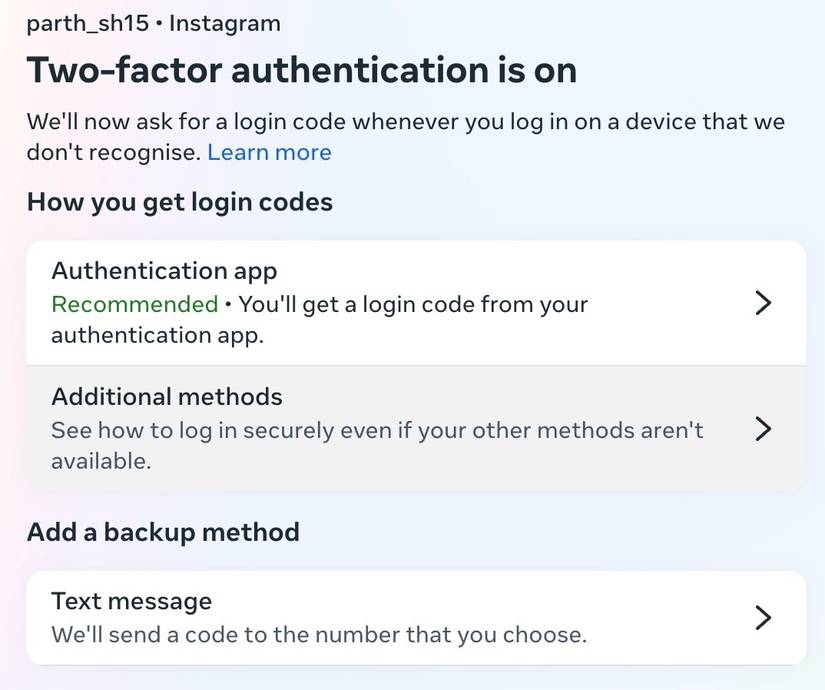Select the Authentication app method card
Screen dimensions: 825x690
(x=400, y=300)
